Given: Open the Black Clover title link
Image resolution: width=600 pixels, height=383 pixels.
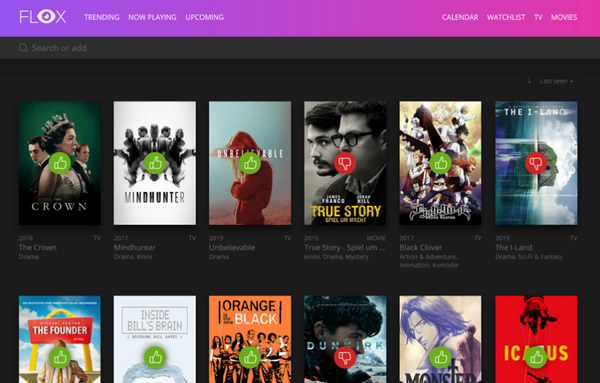Looking at the screenshot, I should 421,248.
